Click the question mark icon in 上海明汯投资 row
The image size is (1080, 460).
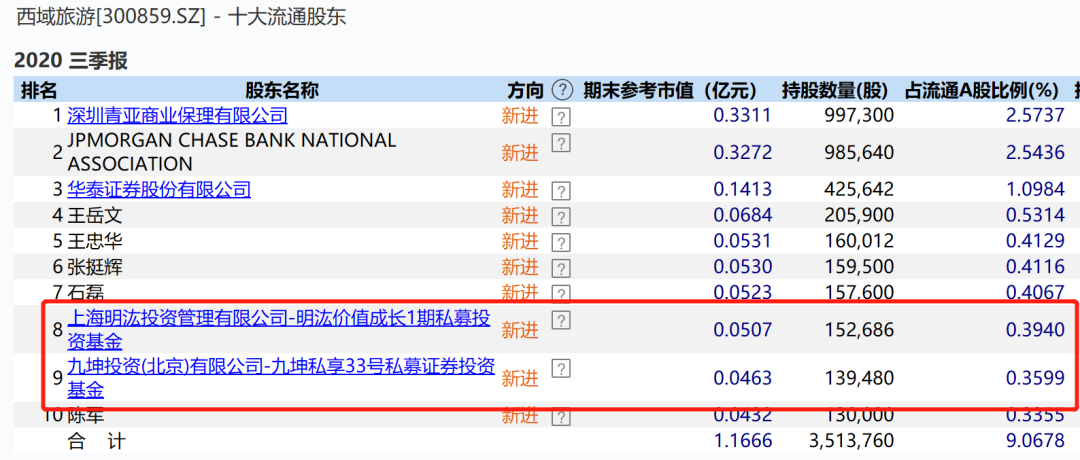click(561, 320)
